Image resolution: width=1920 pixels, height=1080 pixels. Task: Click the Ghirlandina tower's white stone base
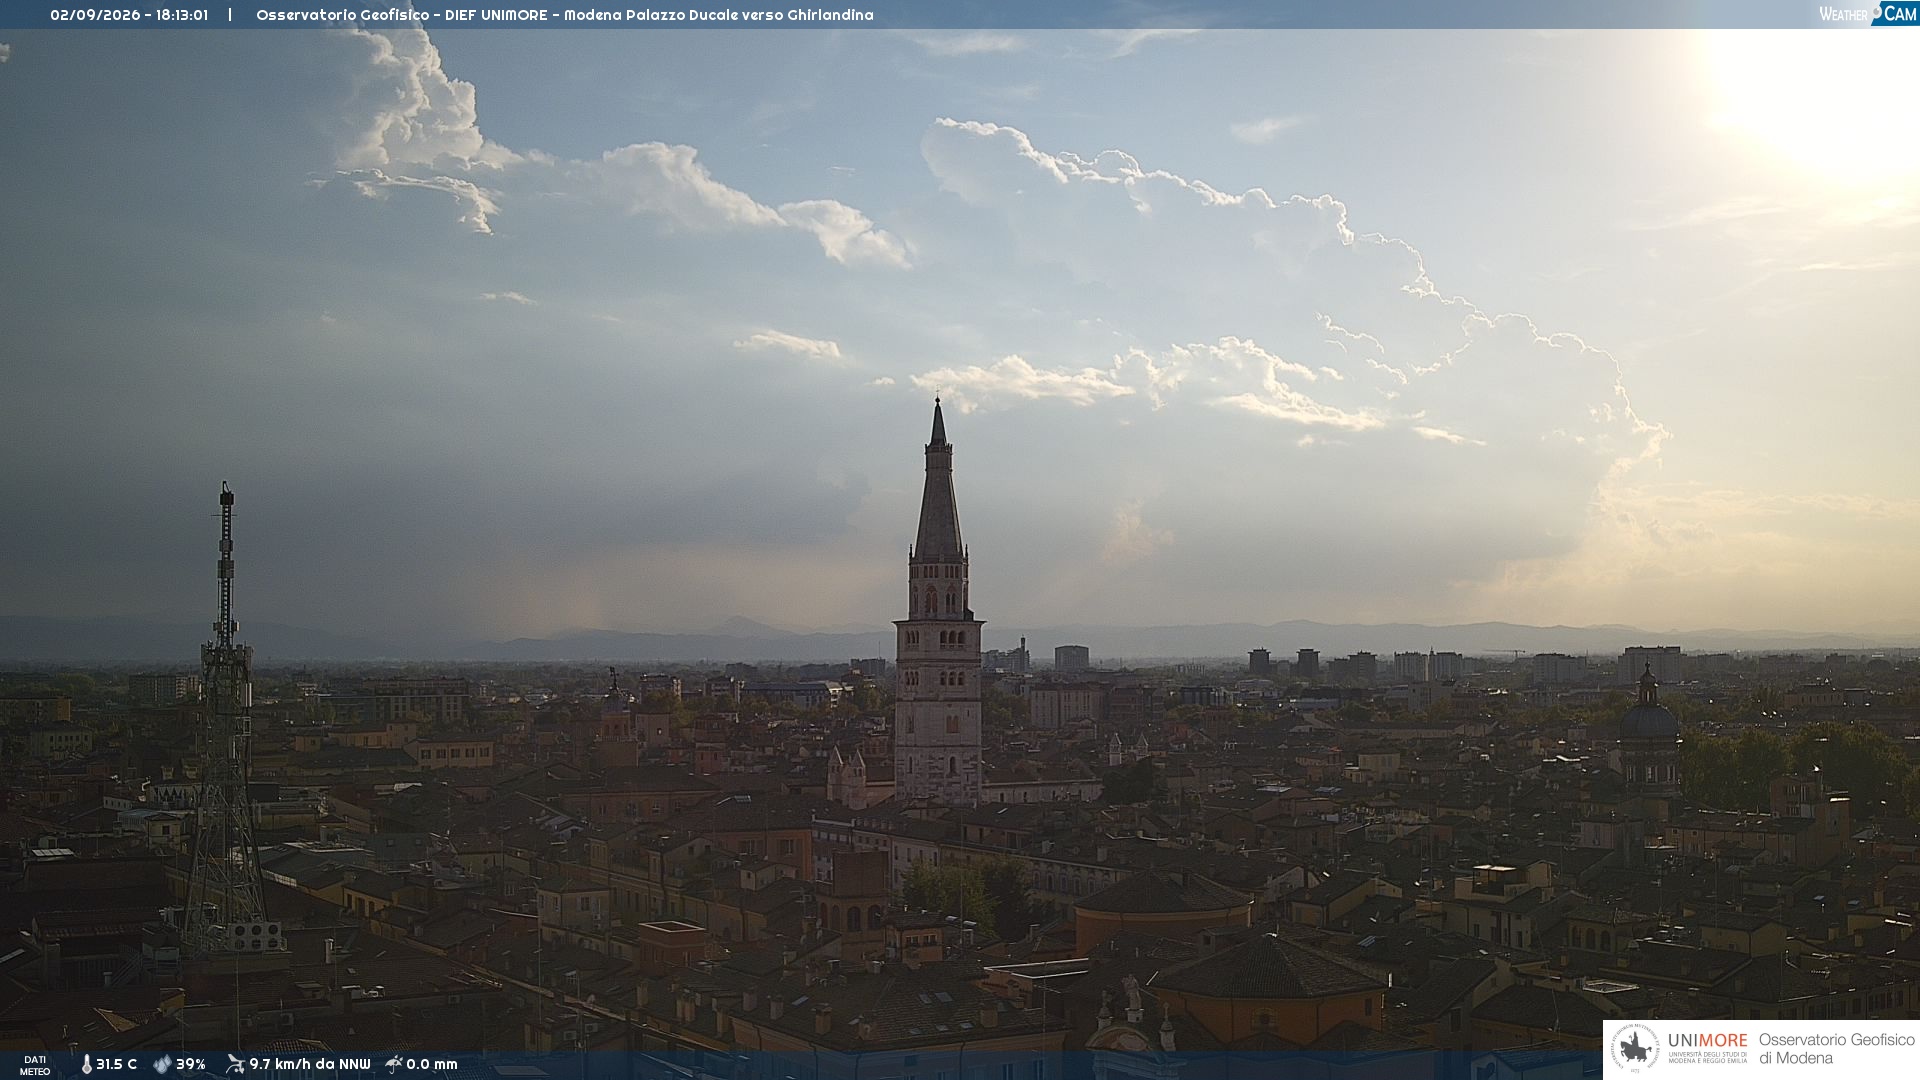938,715
